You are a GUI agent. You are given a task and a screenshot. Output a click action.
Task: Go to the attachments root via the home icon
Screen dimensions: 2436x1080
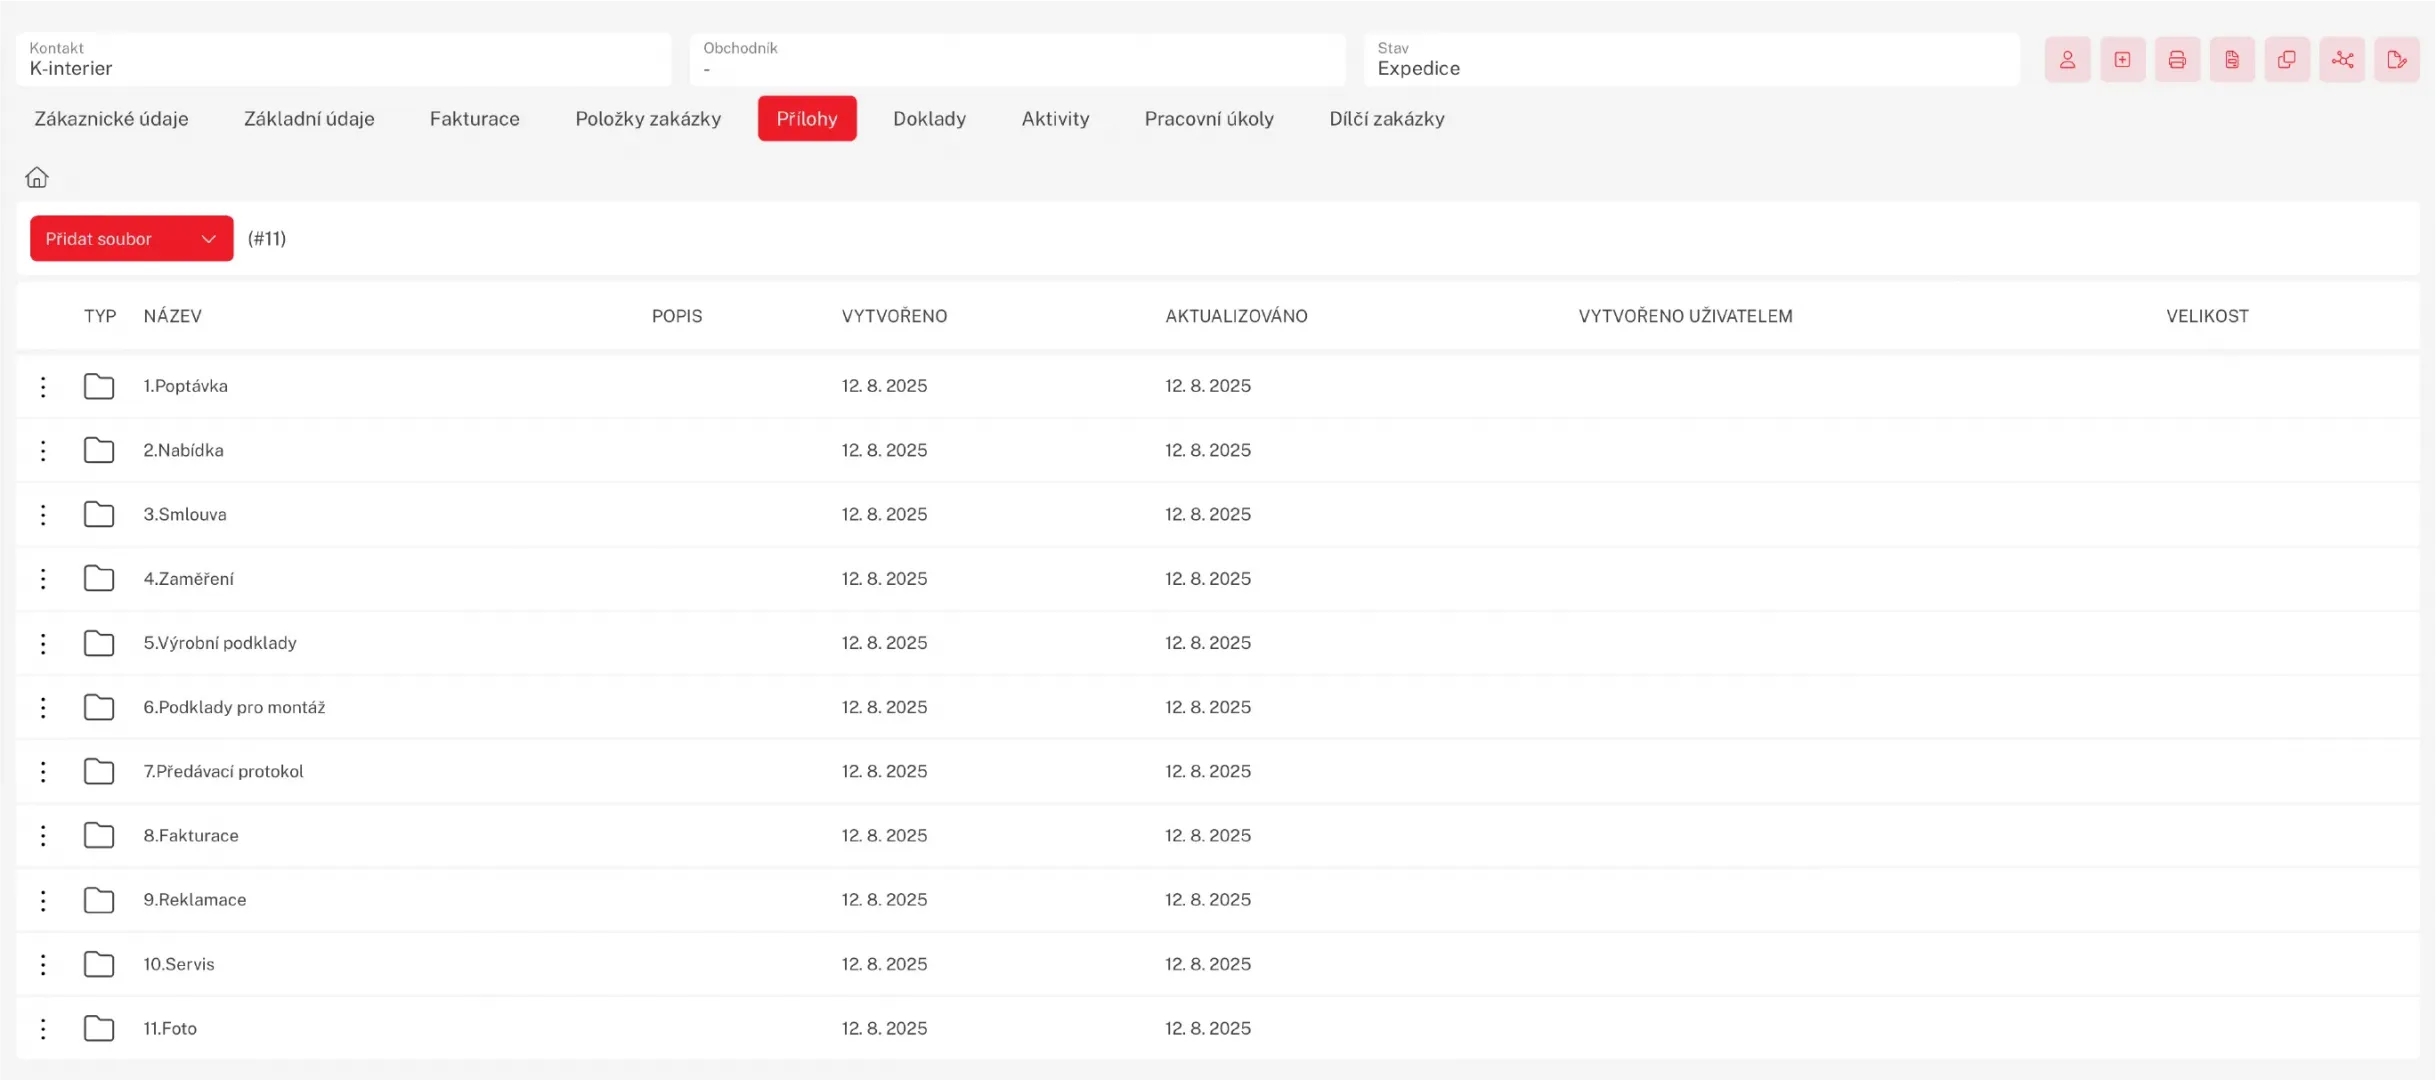point(37,177)
